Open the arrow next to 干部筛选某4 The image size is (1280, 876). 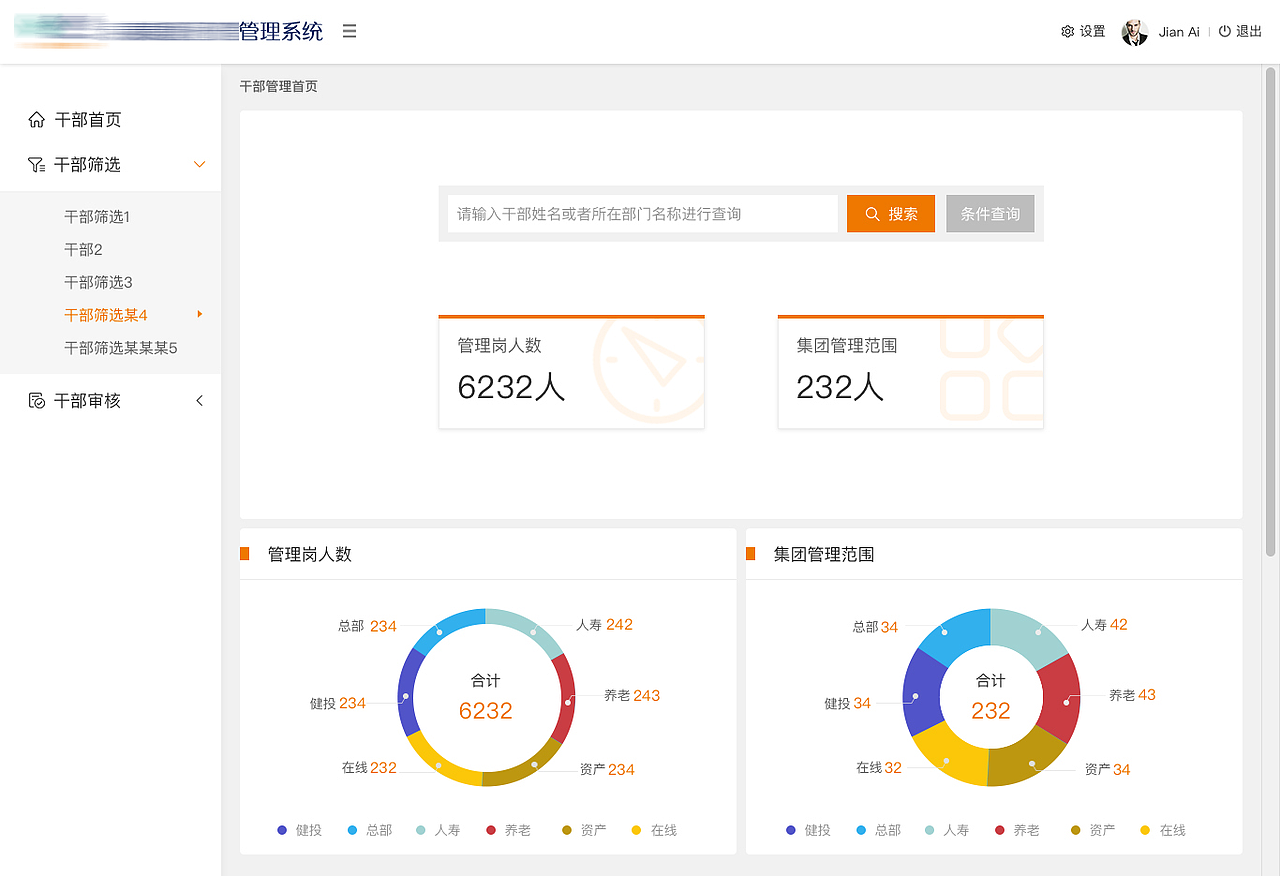coord(198,314)
